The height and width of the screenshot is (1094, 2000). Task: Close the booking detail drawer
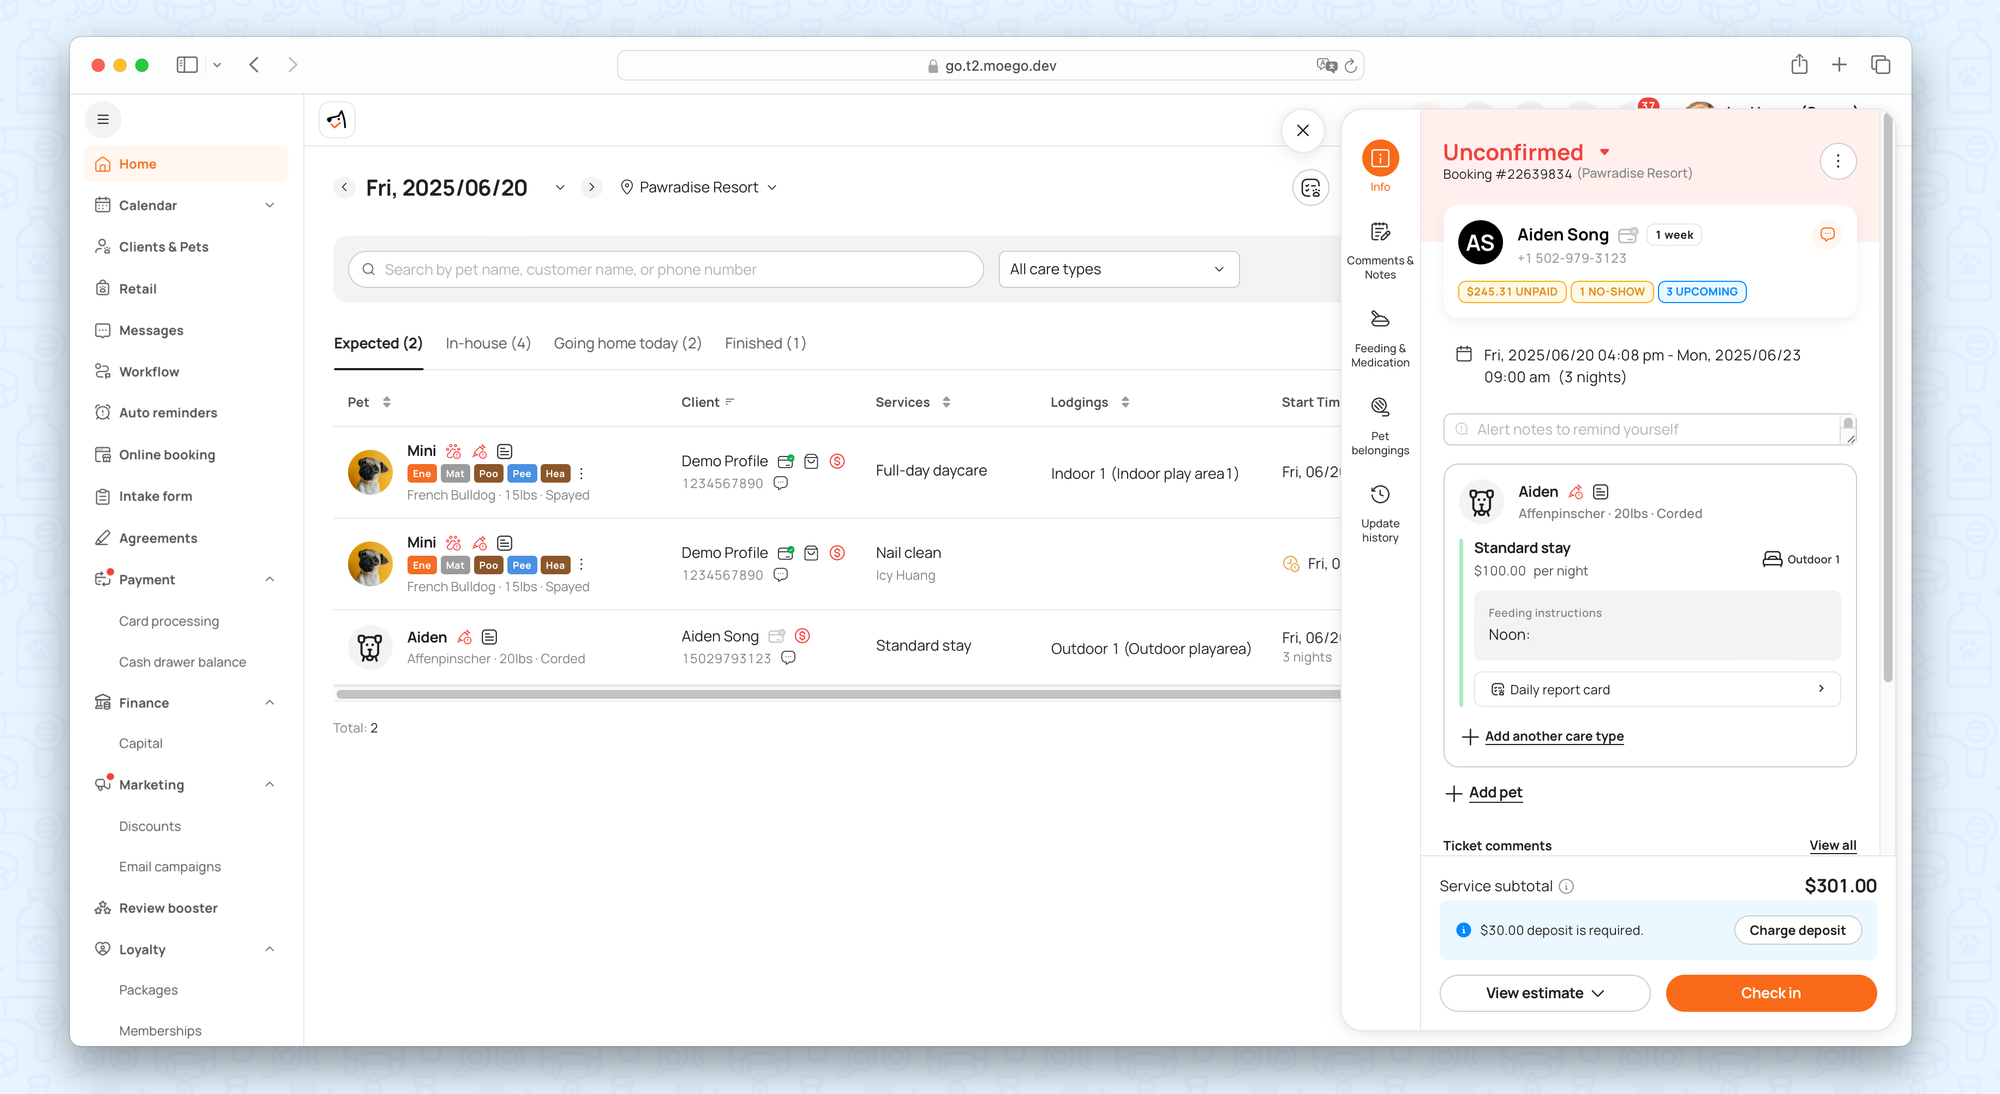[1302, 131]
